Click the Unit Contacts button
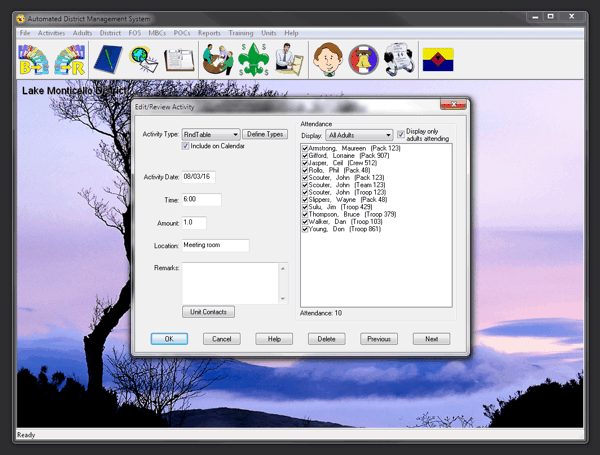Viewport: 600px width, 455px height. pos(208,312)
